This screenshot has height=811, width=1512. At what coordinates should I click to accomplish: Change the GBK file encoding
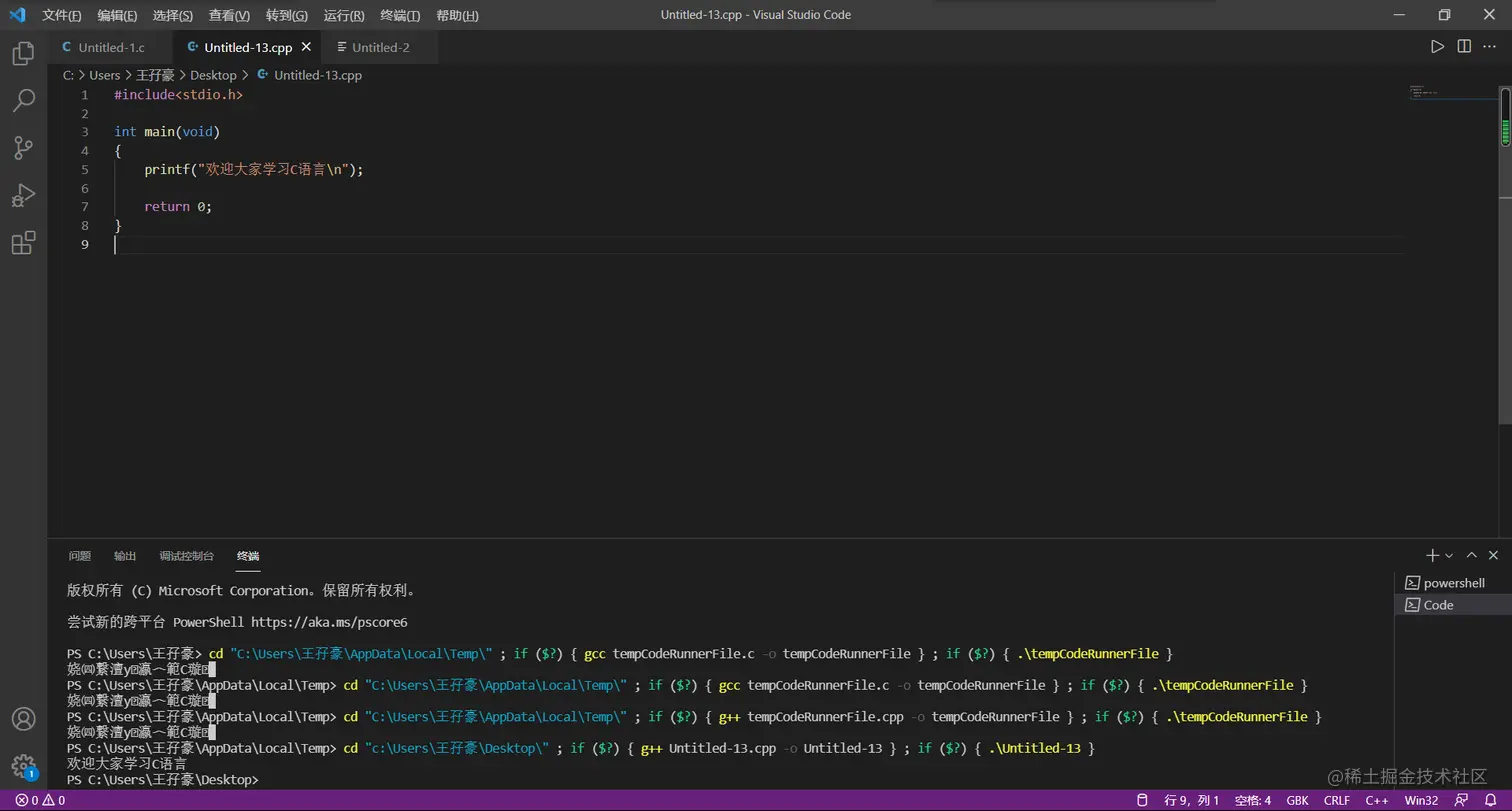pos(1297,800)
